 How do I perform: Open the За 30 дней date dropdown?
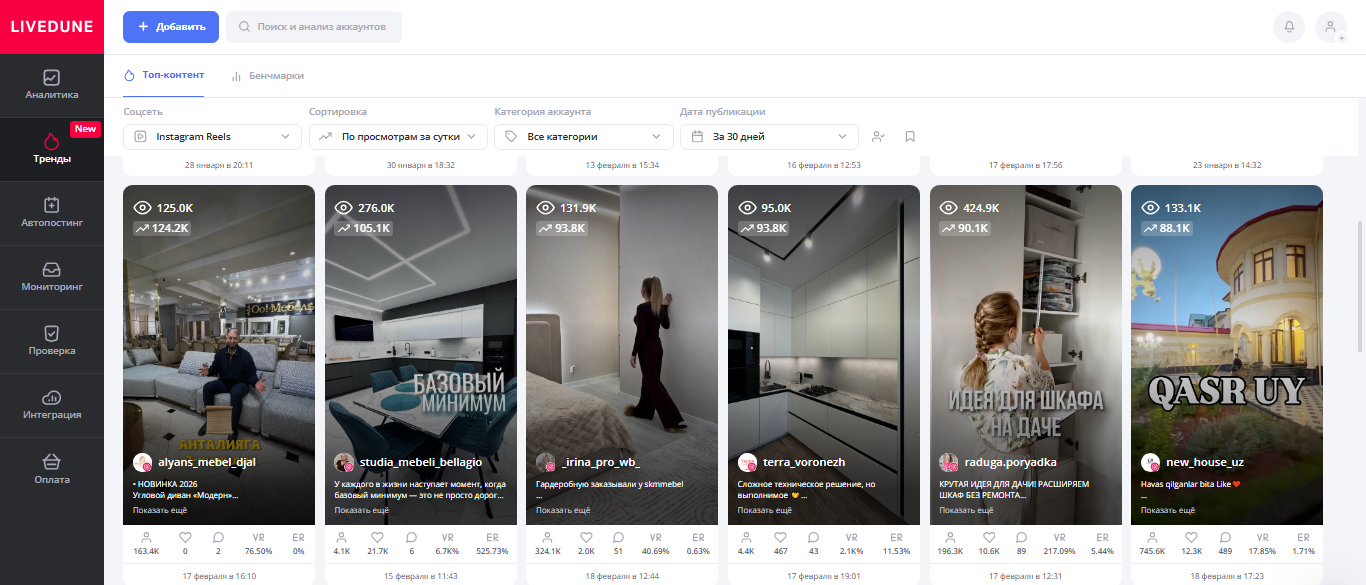pos(769,137)
